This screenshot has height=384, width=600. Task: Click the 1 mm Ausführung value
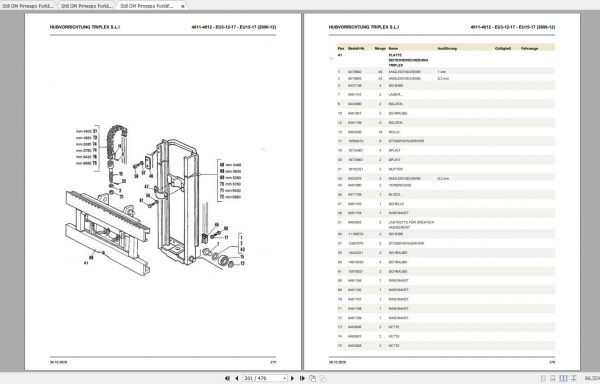(442, 72)
